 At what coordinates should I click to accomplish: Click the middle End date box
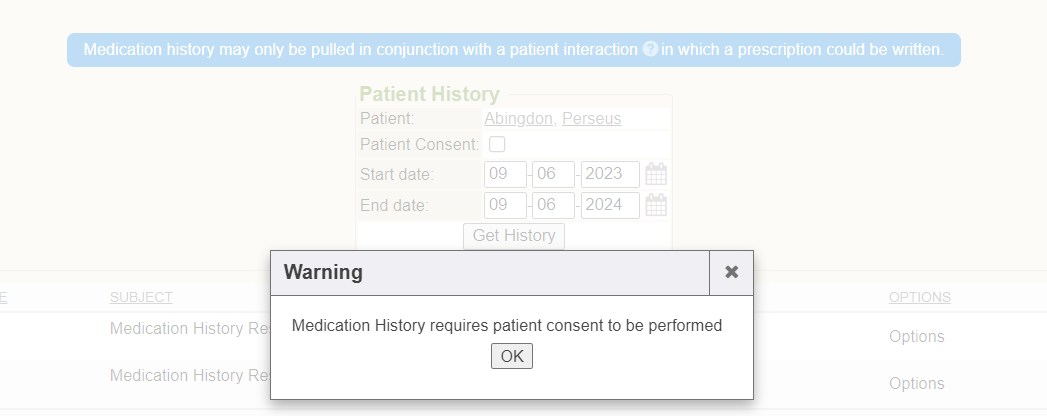point(555,205)
